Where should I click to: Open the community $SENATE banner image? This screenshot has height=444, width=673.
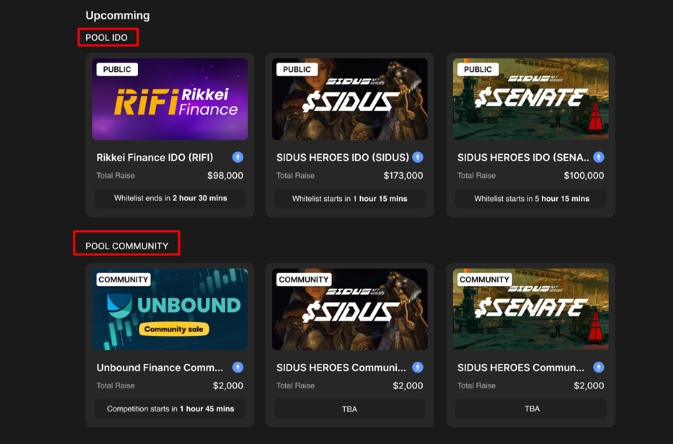531,309
